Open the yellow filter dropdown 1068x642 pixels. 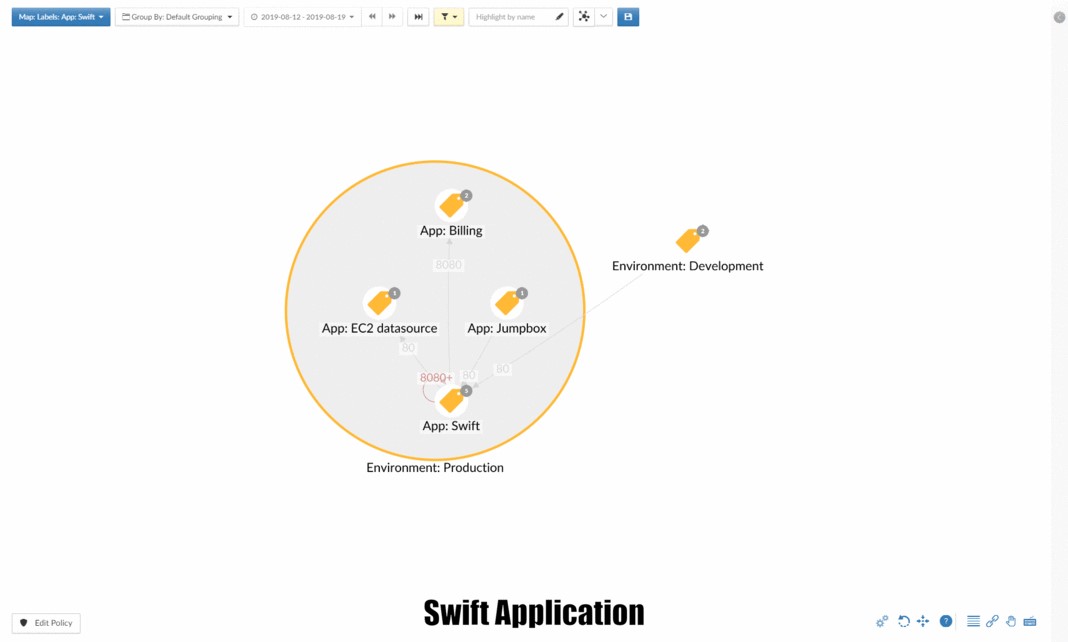[448, 17]
